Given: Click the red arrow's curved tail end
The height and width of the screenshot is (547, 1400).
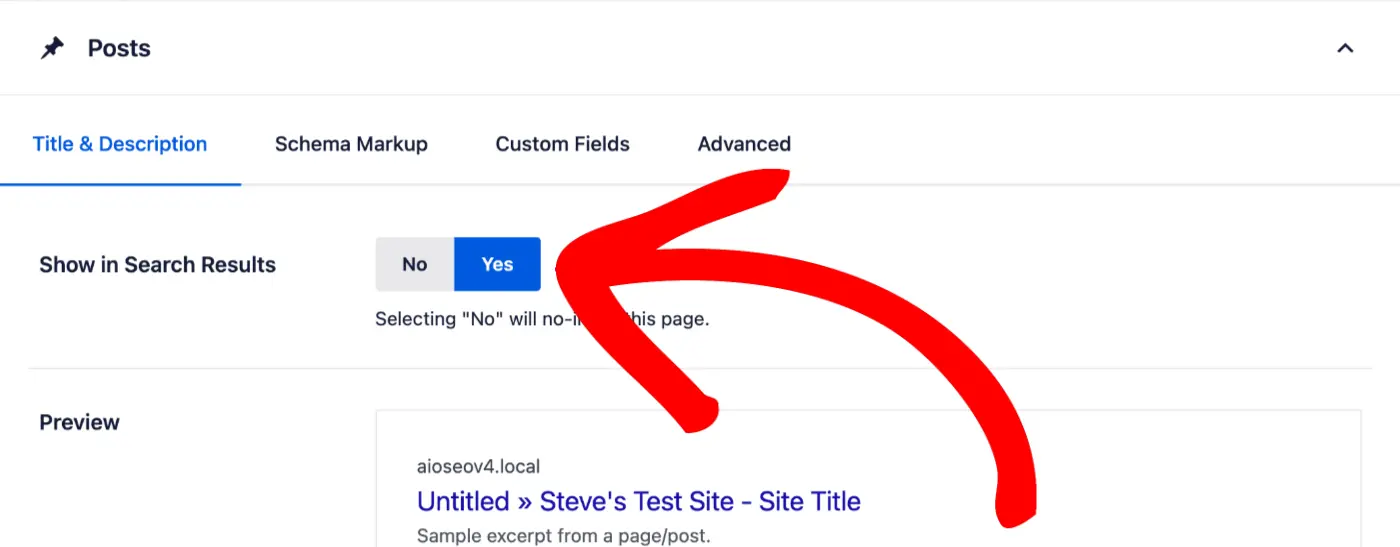Looking at the screenshot, I should [1017, 505].
